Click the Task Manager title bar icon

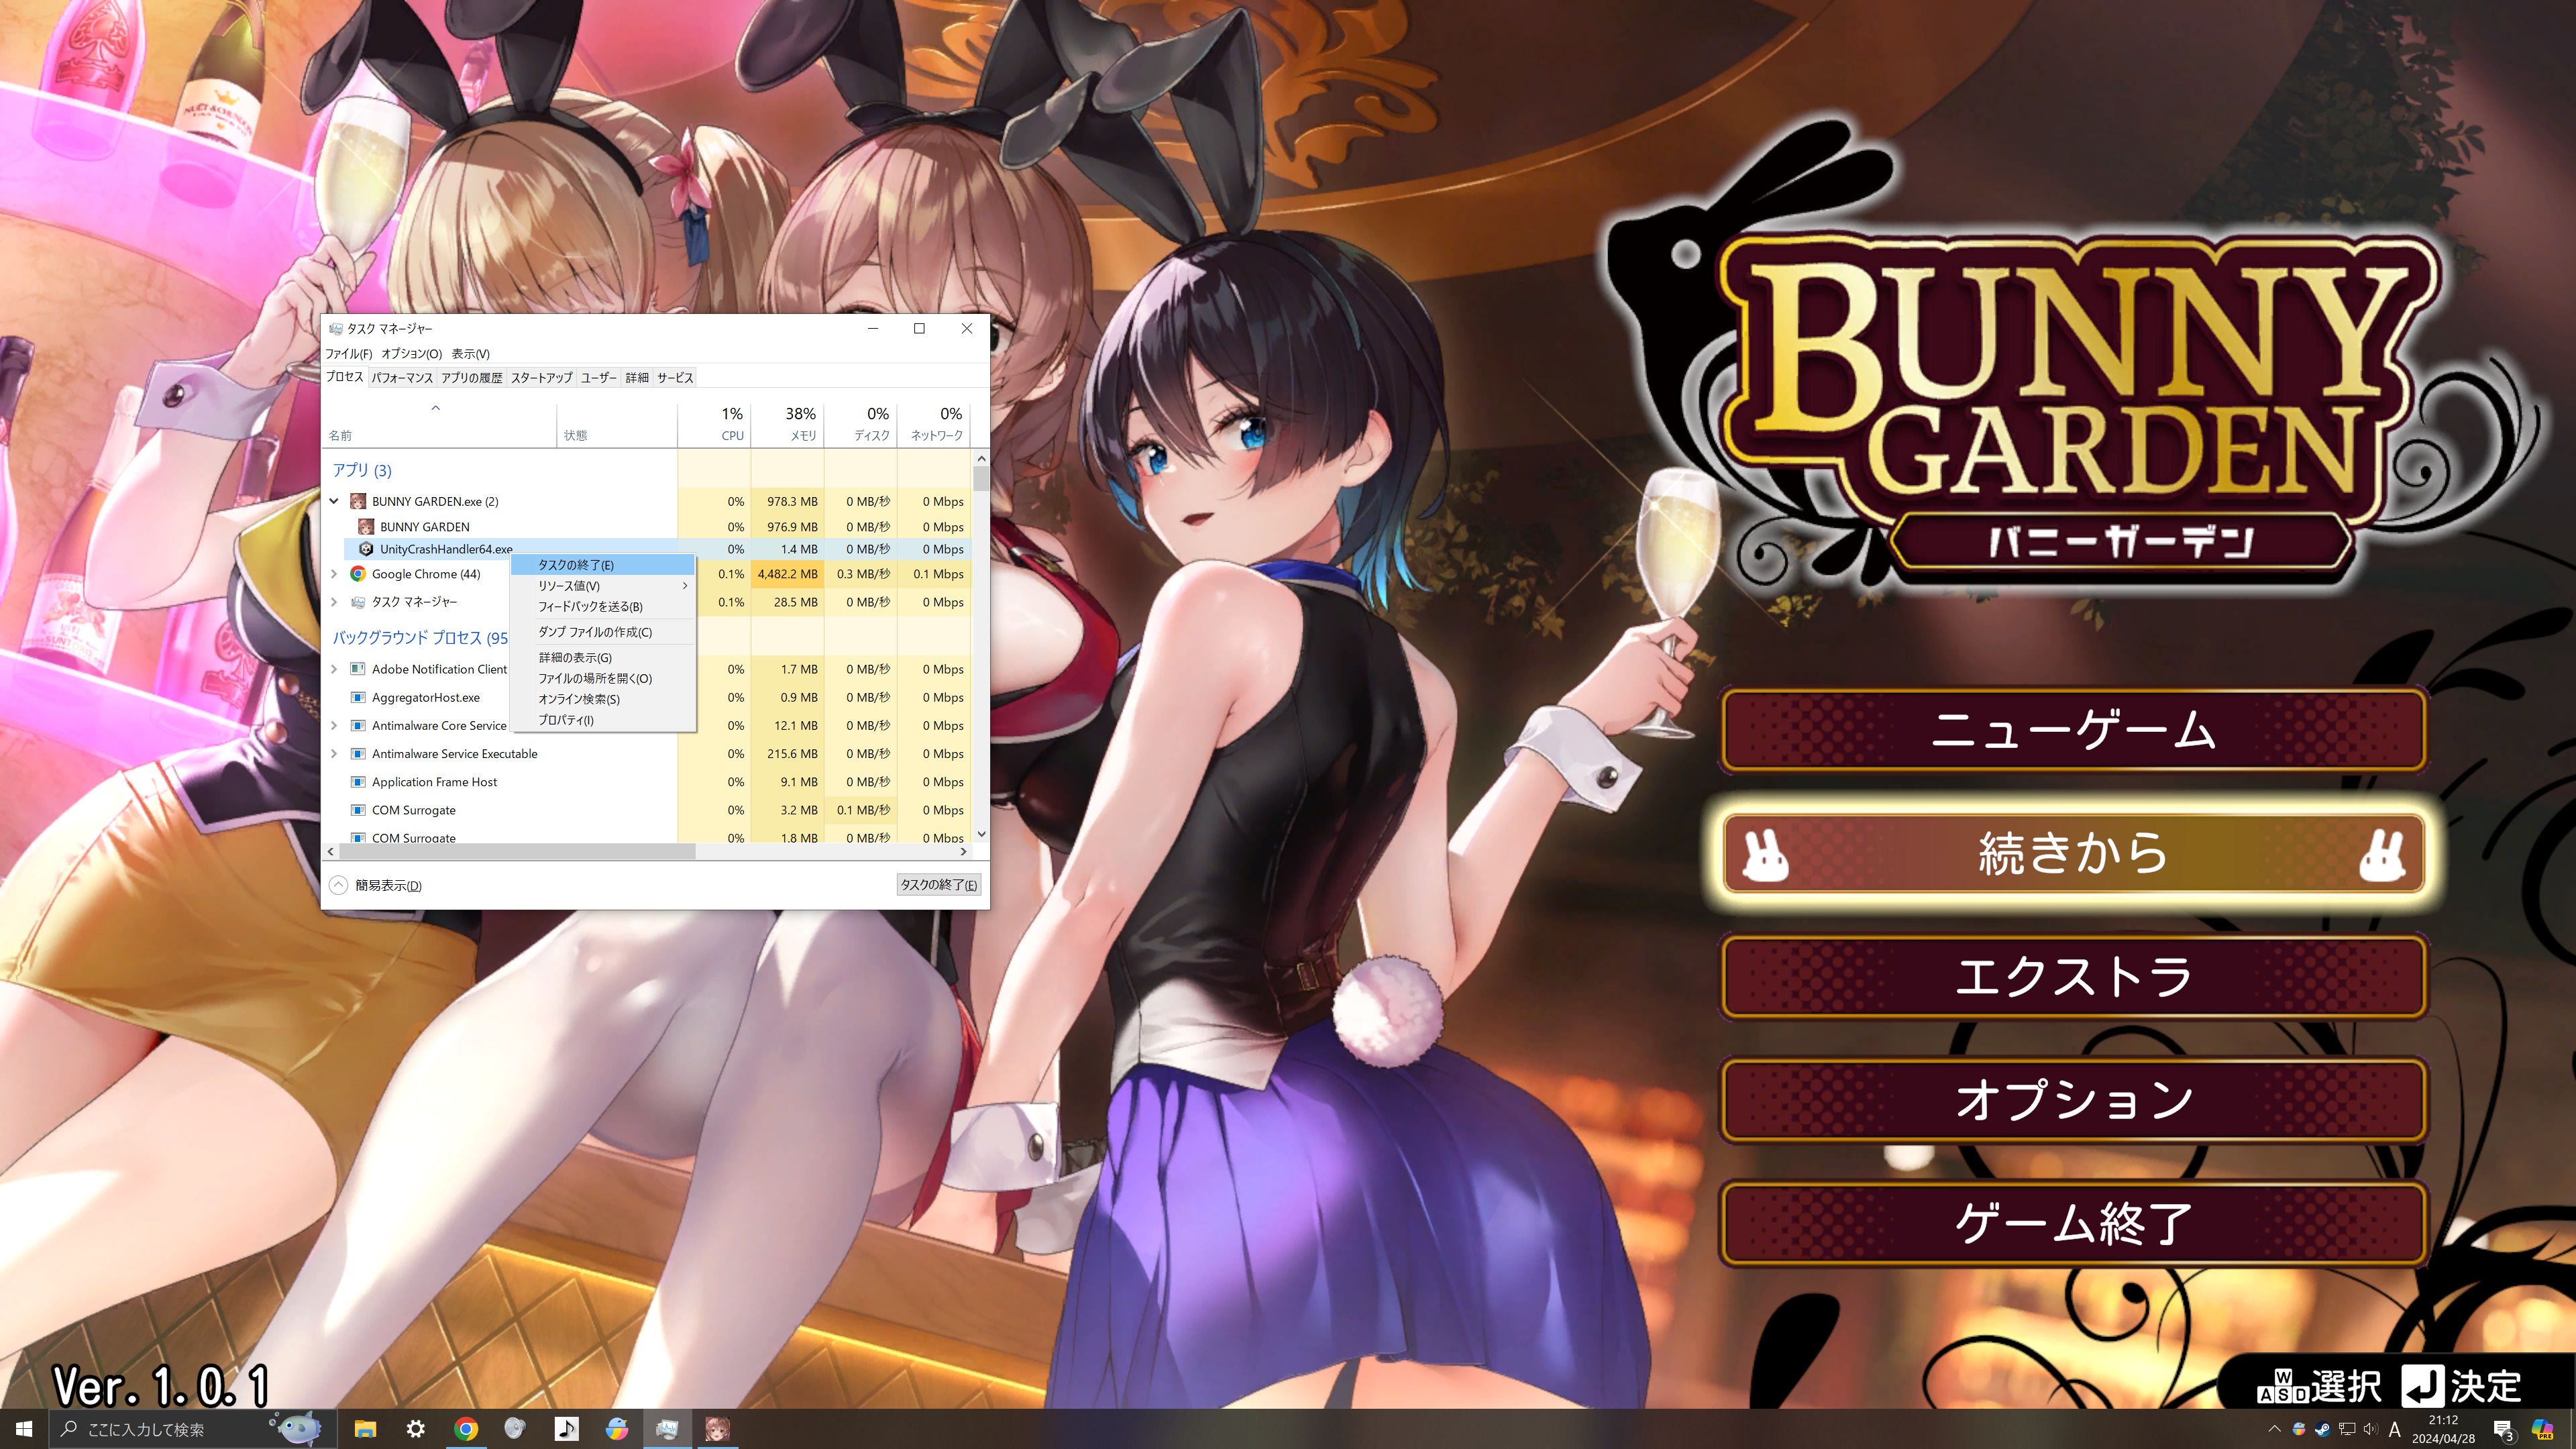(336, 328)
